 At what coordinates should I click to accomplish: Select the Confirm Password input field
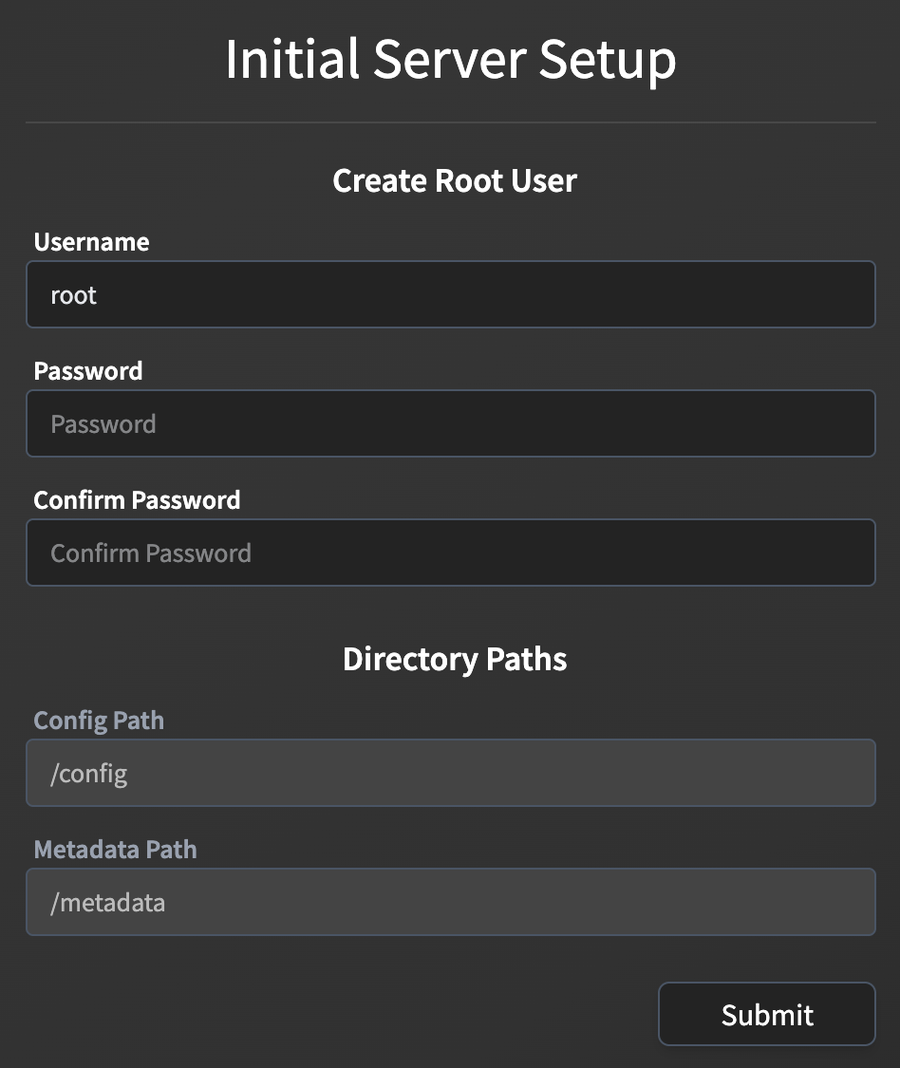pyautogui.click(x=450, y=552)
